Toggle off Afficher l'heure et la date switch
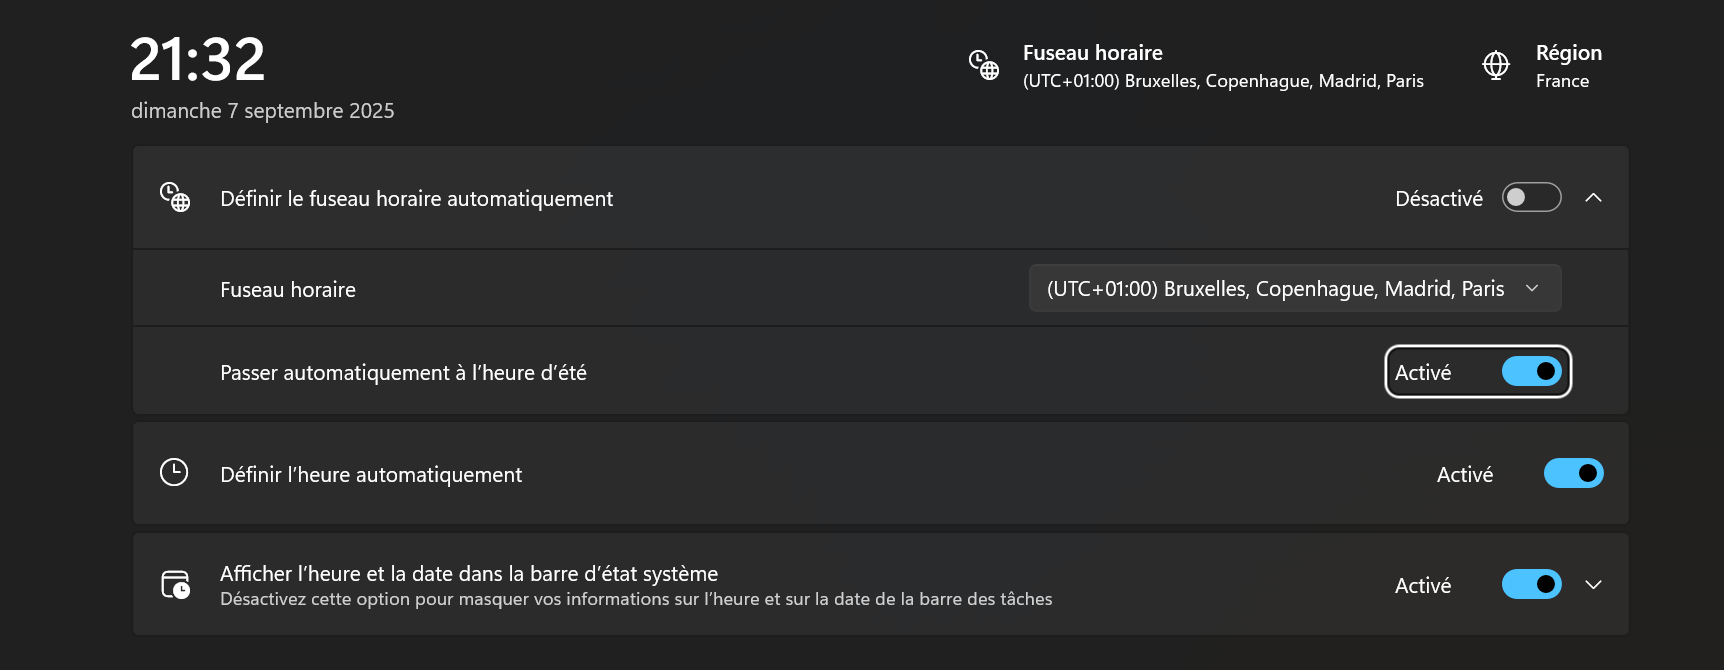The height and width of the screenshot is (670, 1724). click(x=1531, y=584)
